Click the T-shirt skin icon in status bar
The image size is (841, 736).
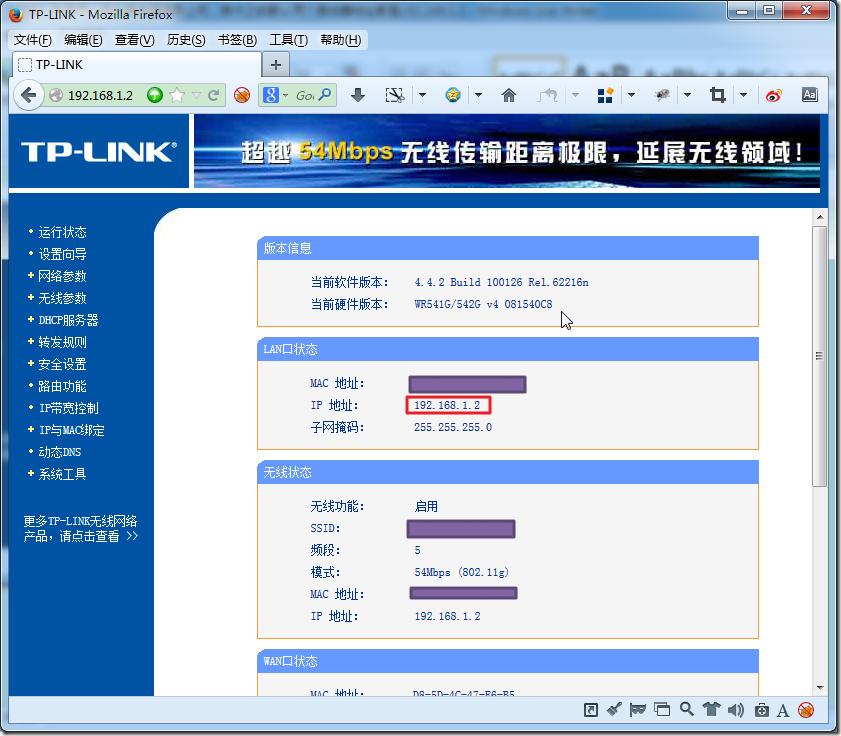pyautogui.click(x=712, y=709)
